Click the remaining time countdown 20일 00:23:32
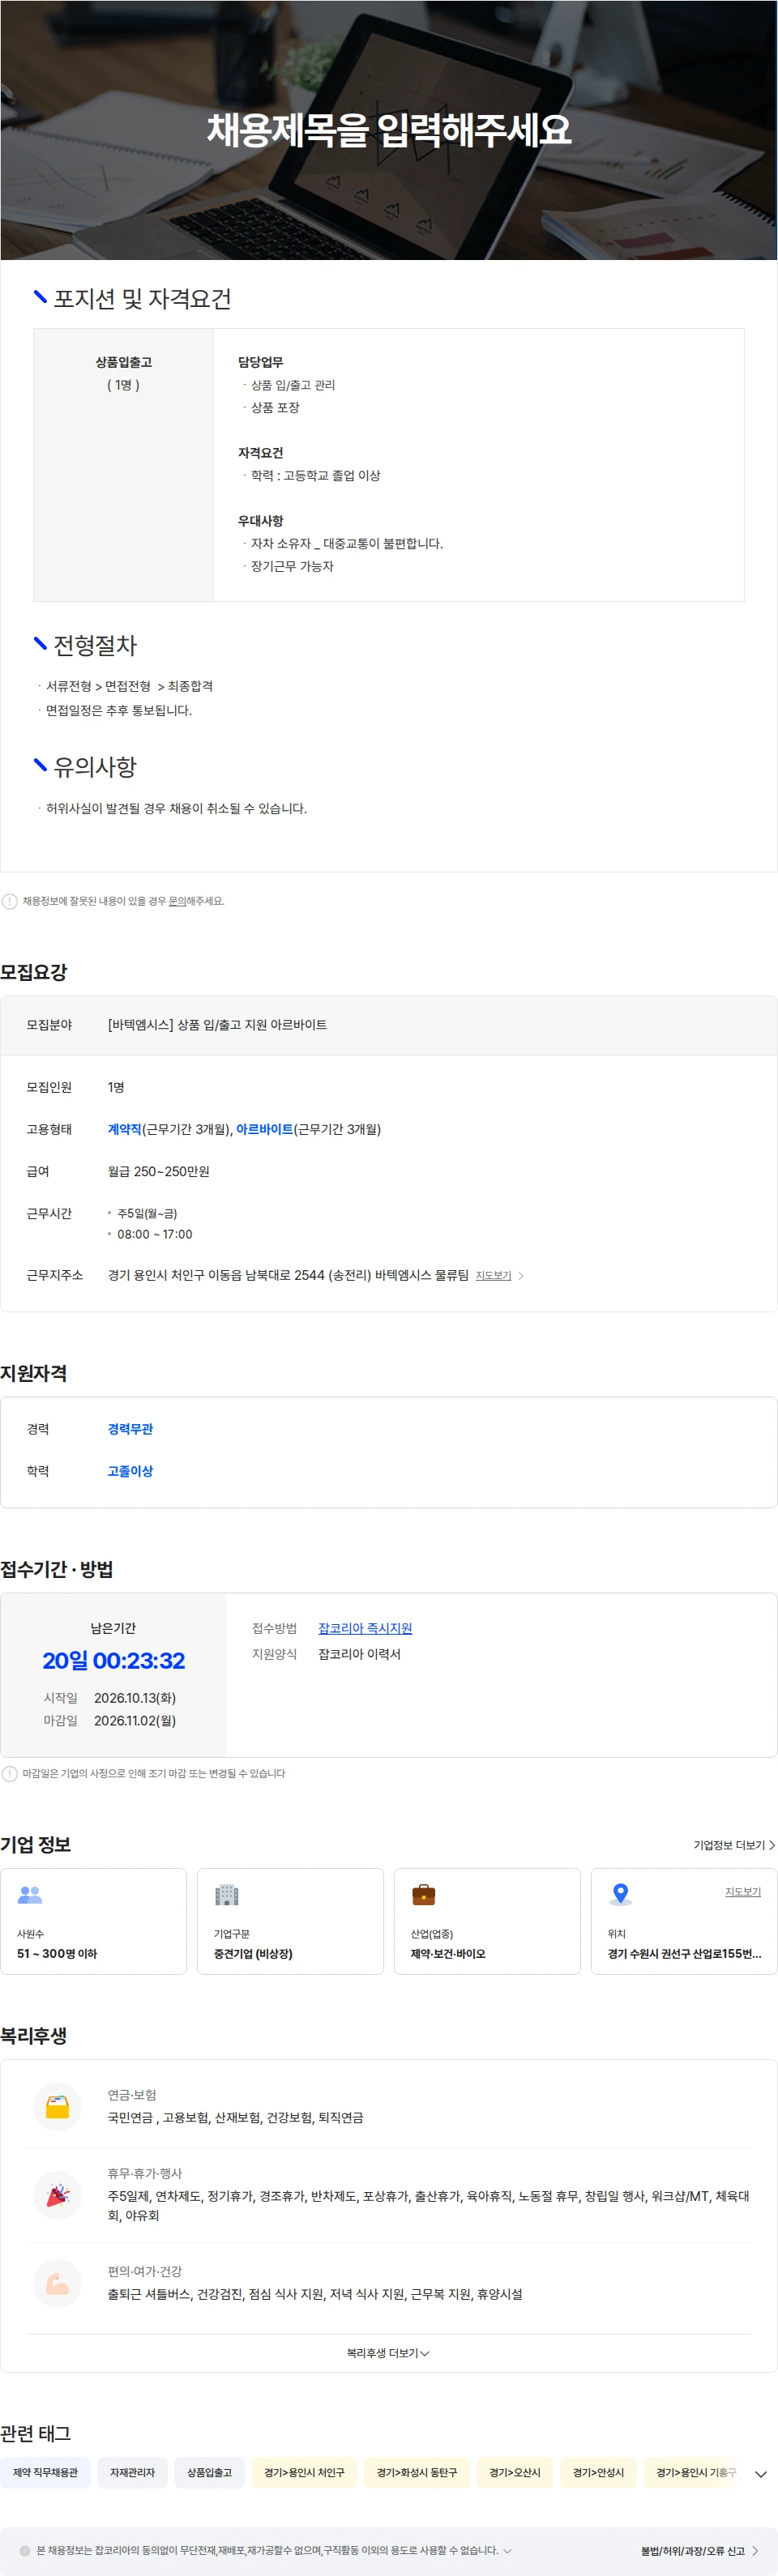Image resolution: width=778 pixels, height=2576 pixels. pyautogui.click(x=113, y=1661)
